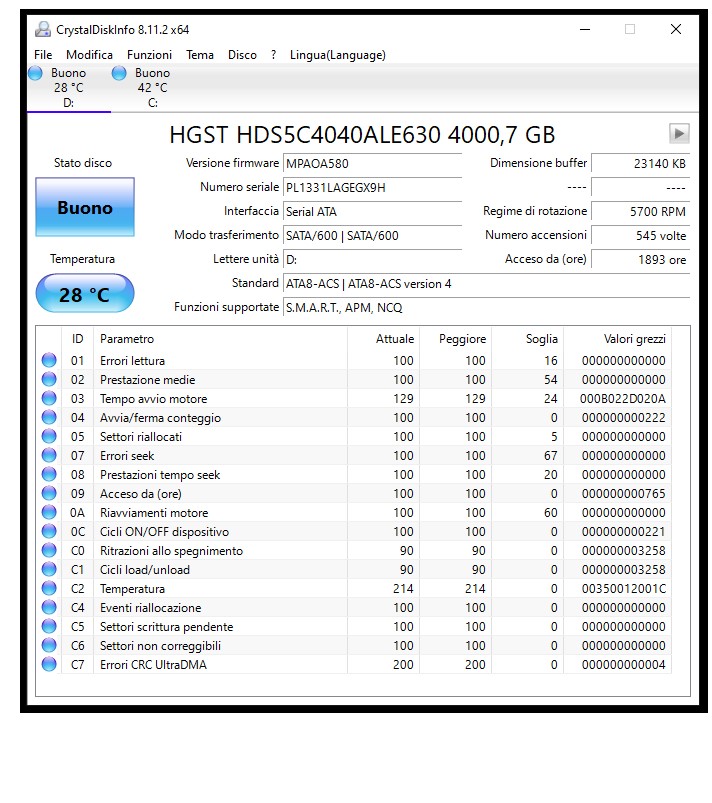Click the Modo trasferimento SATA/600 field
This screenshot has height=803, width=712.
pyautogui.click(x=372, y=236)
